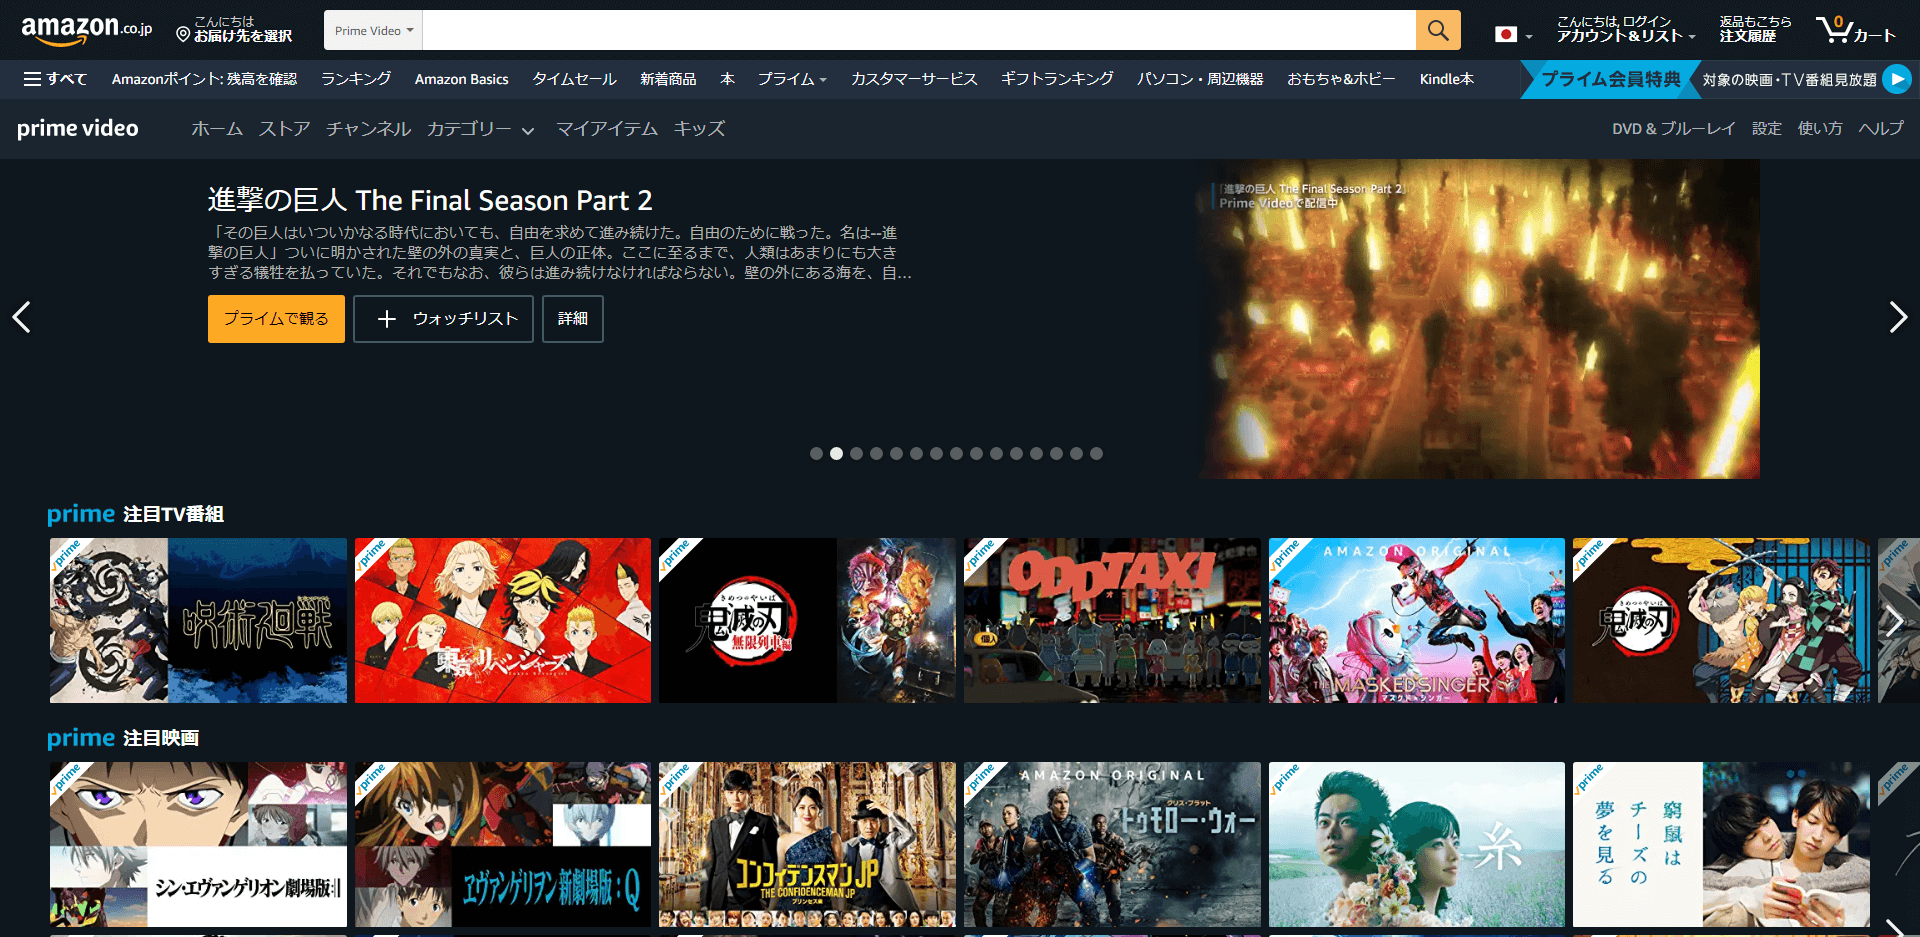This screenshot has height=937, width=1920.
Task: Click プライムで観る button
Action: 276,318
